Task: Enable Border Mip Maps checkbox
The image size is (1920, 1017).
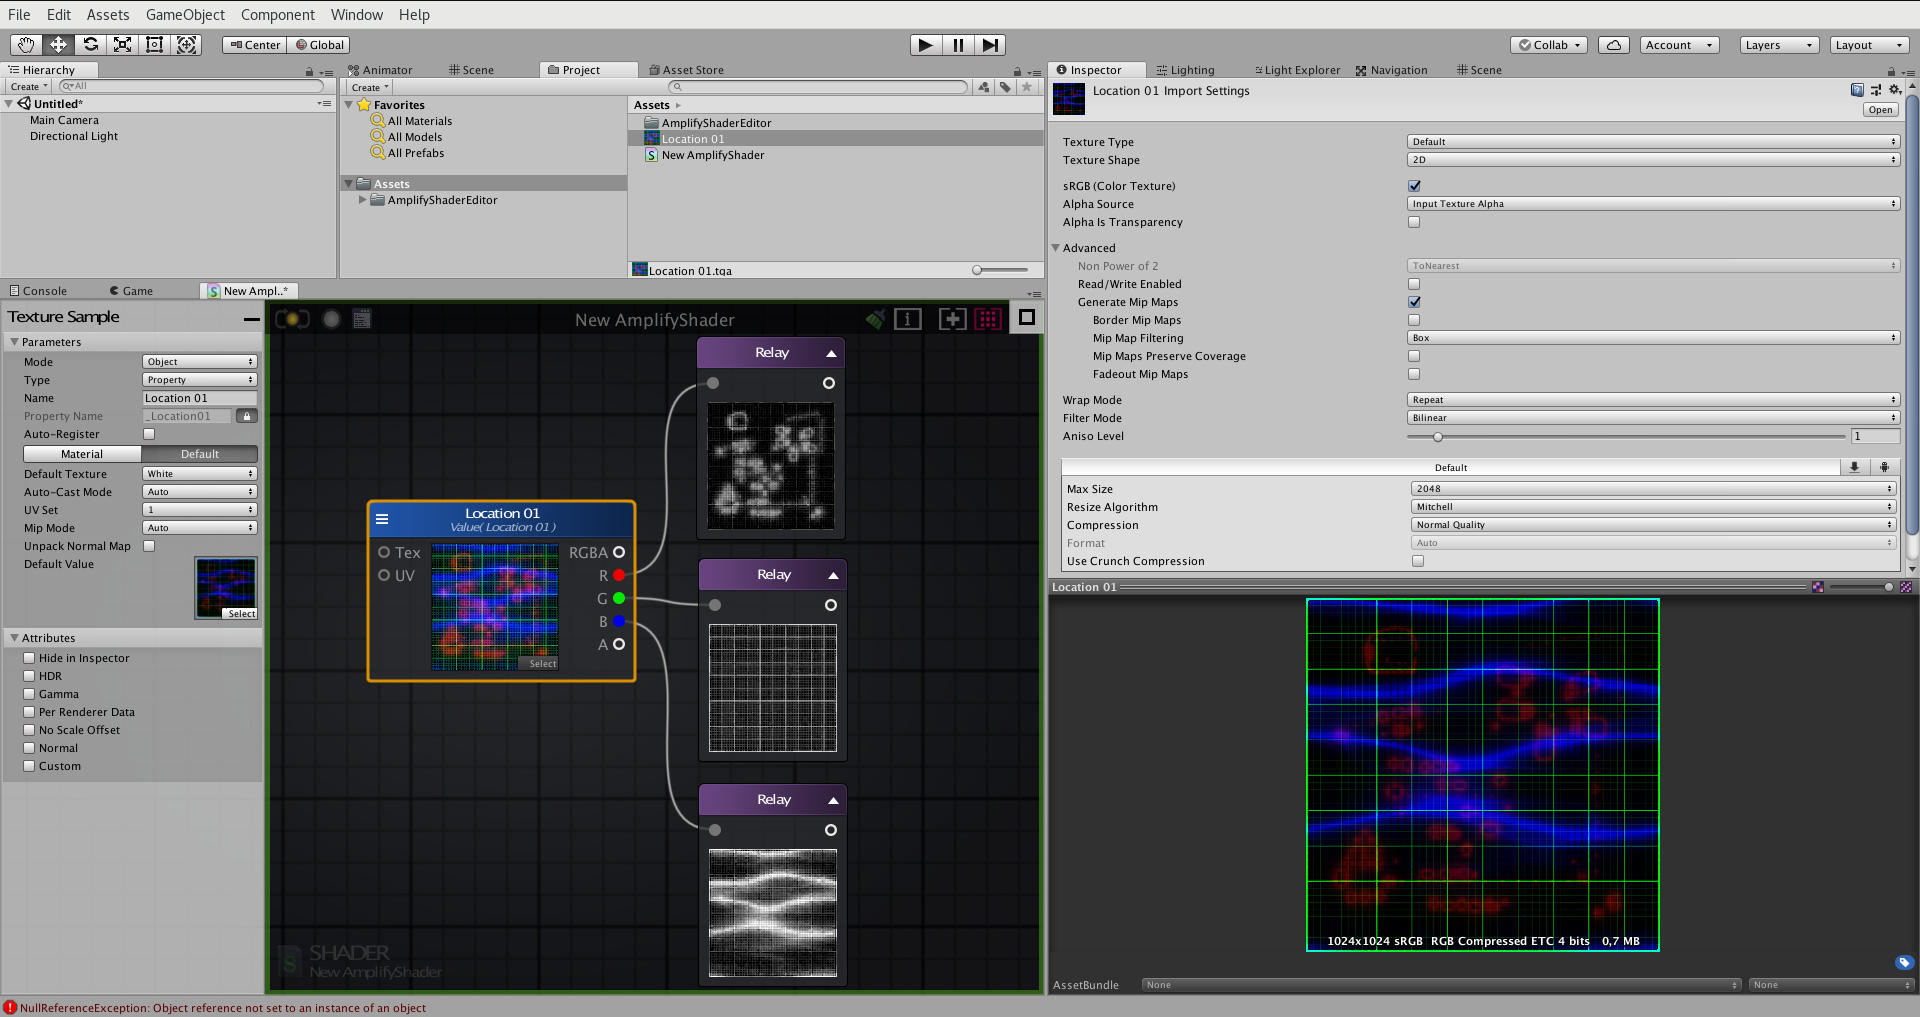Action: 1414,320
